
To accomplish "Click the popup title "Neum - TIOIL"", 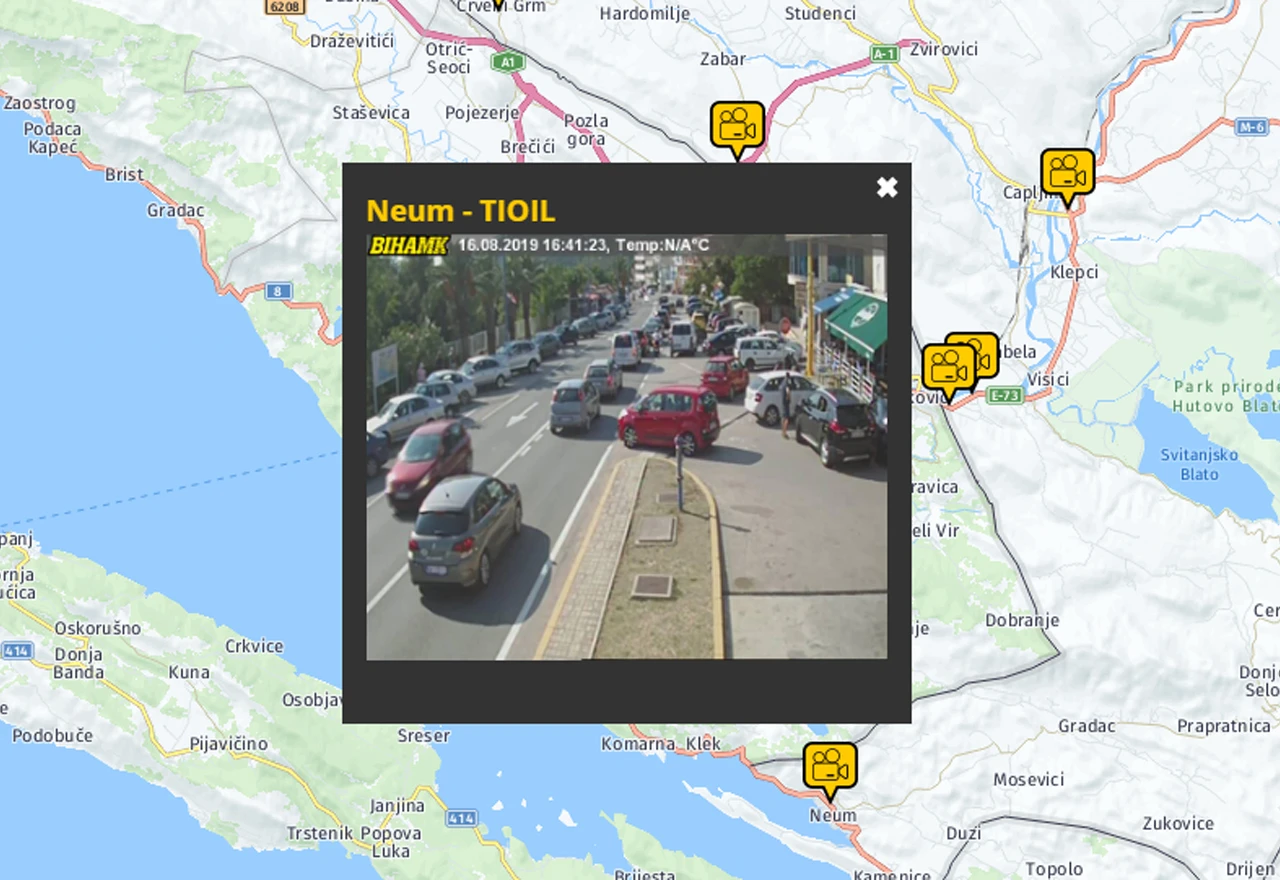I will tap(460, 211).
